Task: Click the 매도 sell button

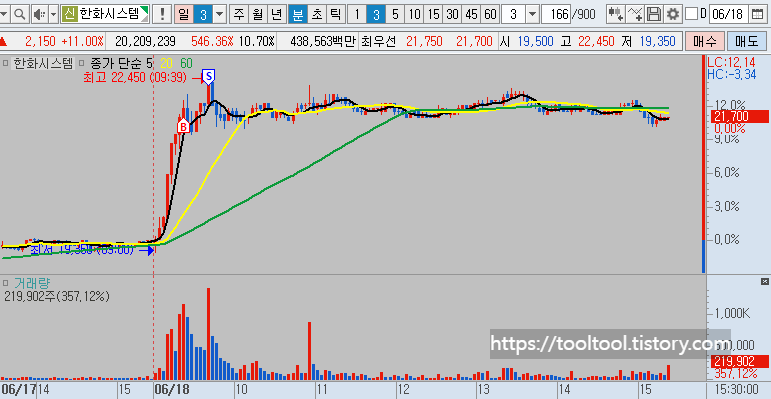Action: click(746, 42)
